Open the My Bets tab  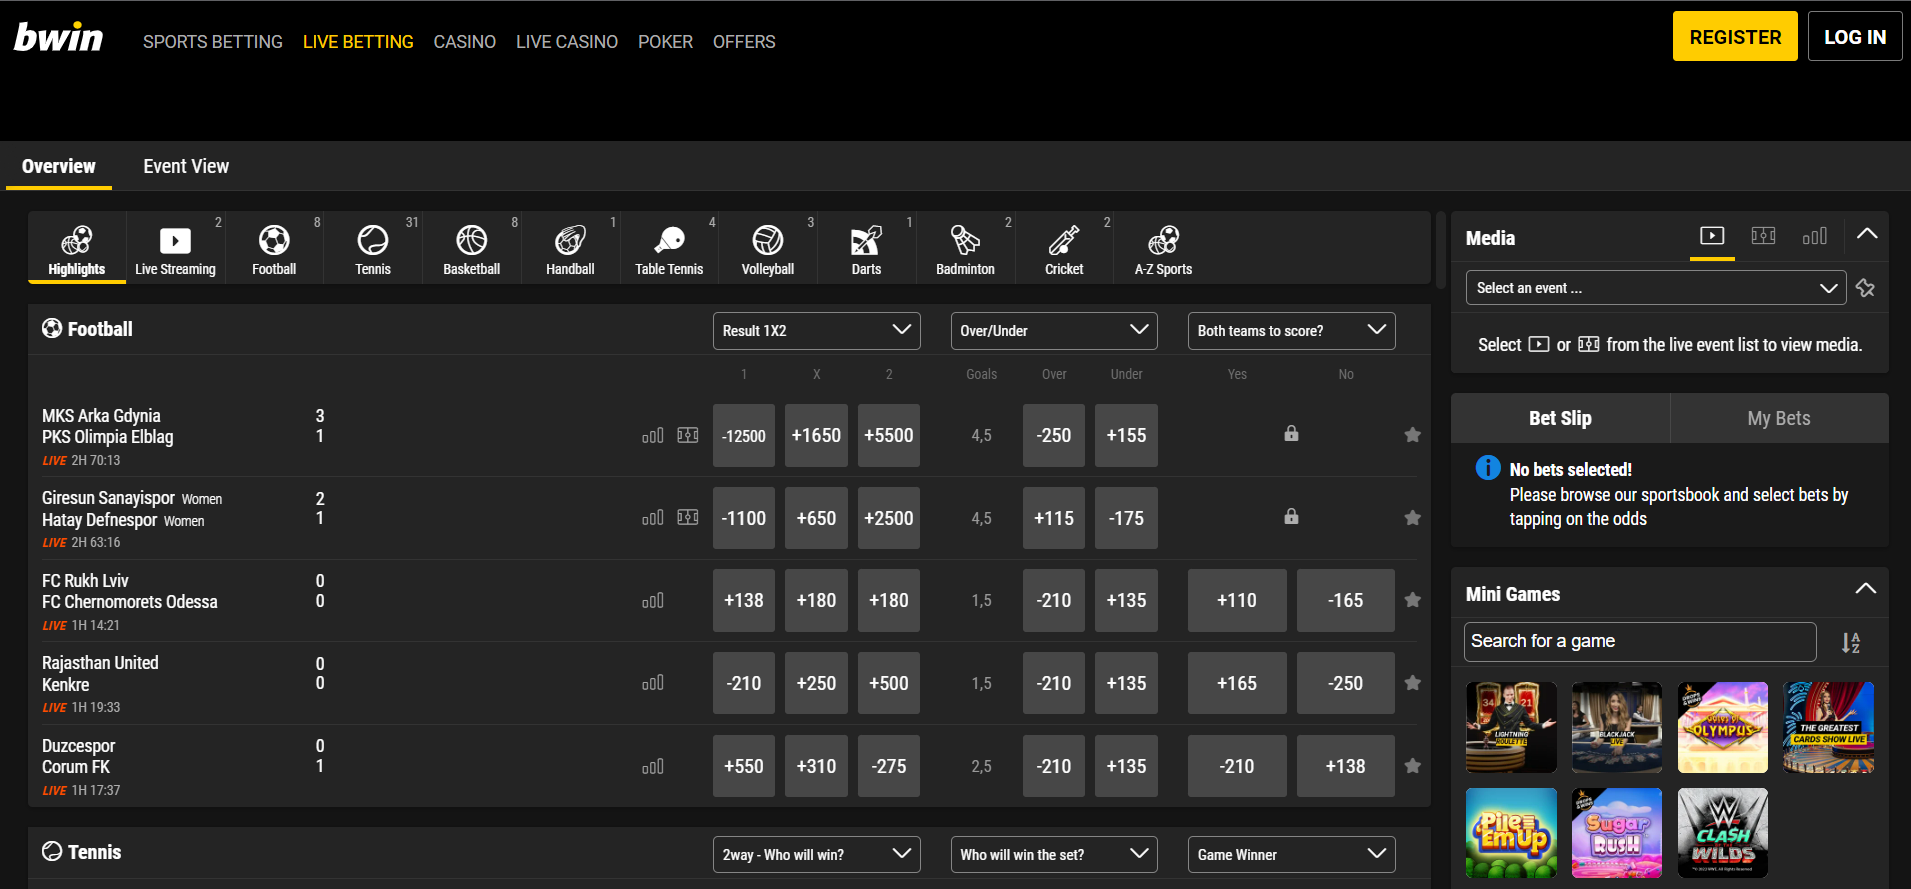[x=1778, y=418]
